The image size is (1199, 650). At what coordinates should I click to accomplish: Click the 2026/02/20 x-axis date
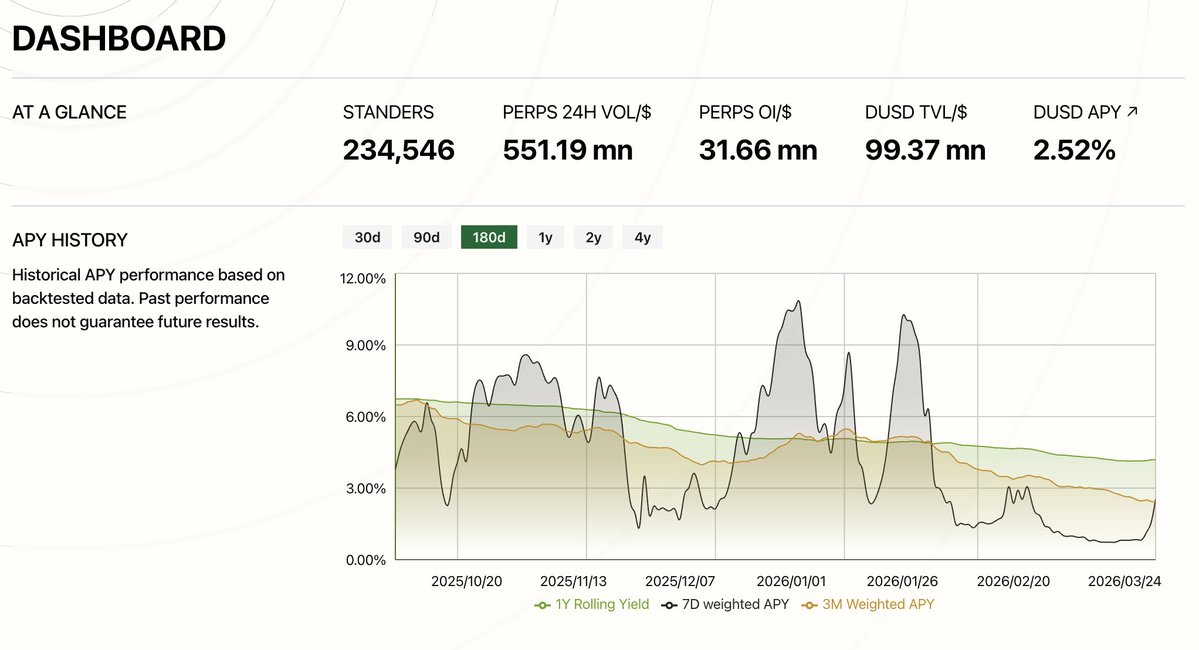[1013, 581]
